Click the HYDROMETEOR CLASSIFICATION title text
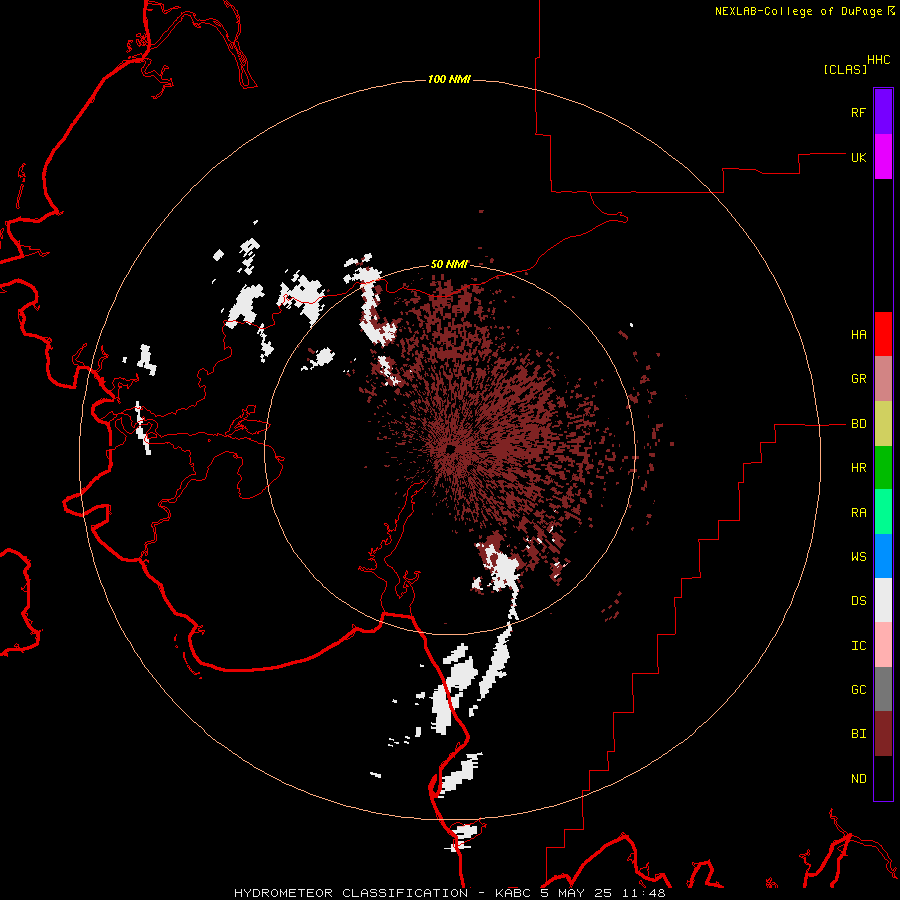 point(351,893)
